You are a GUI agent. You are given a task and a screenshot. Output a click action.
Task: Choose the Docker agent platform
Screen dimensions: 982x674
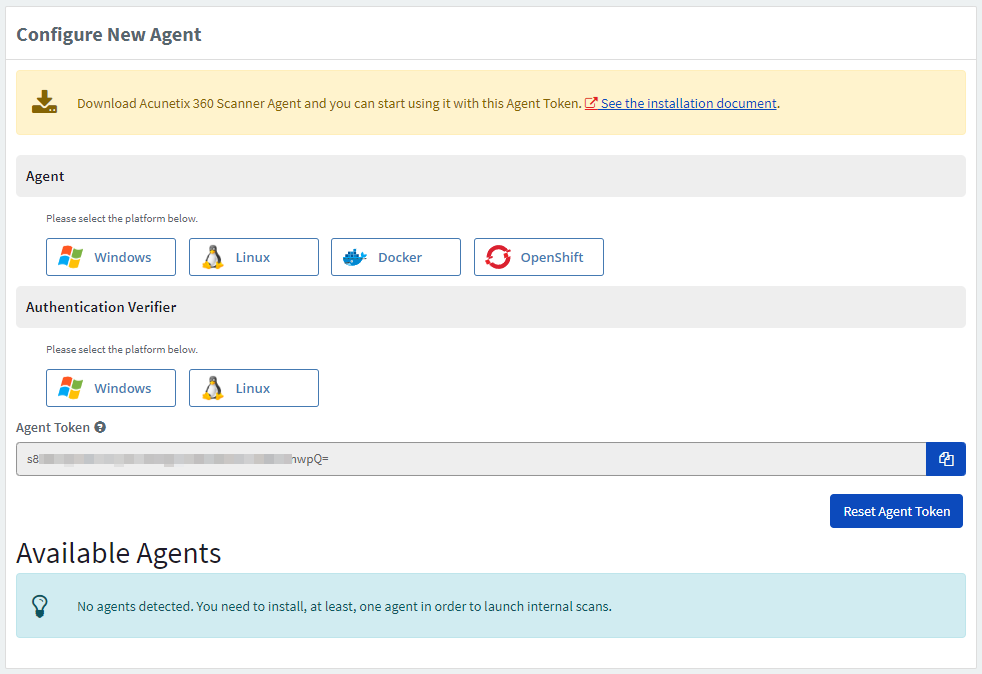tap(396, 257)
